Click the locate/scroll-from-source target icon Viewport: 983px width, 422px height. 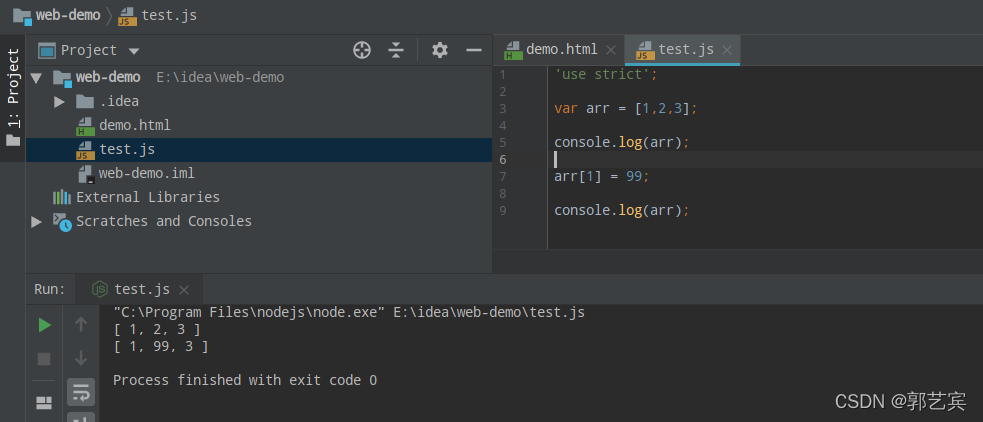[x=362, y=50]
